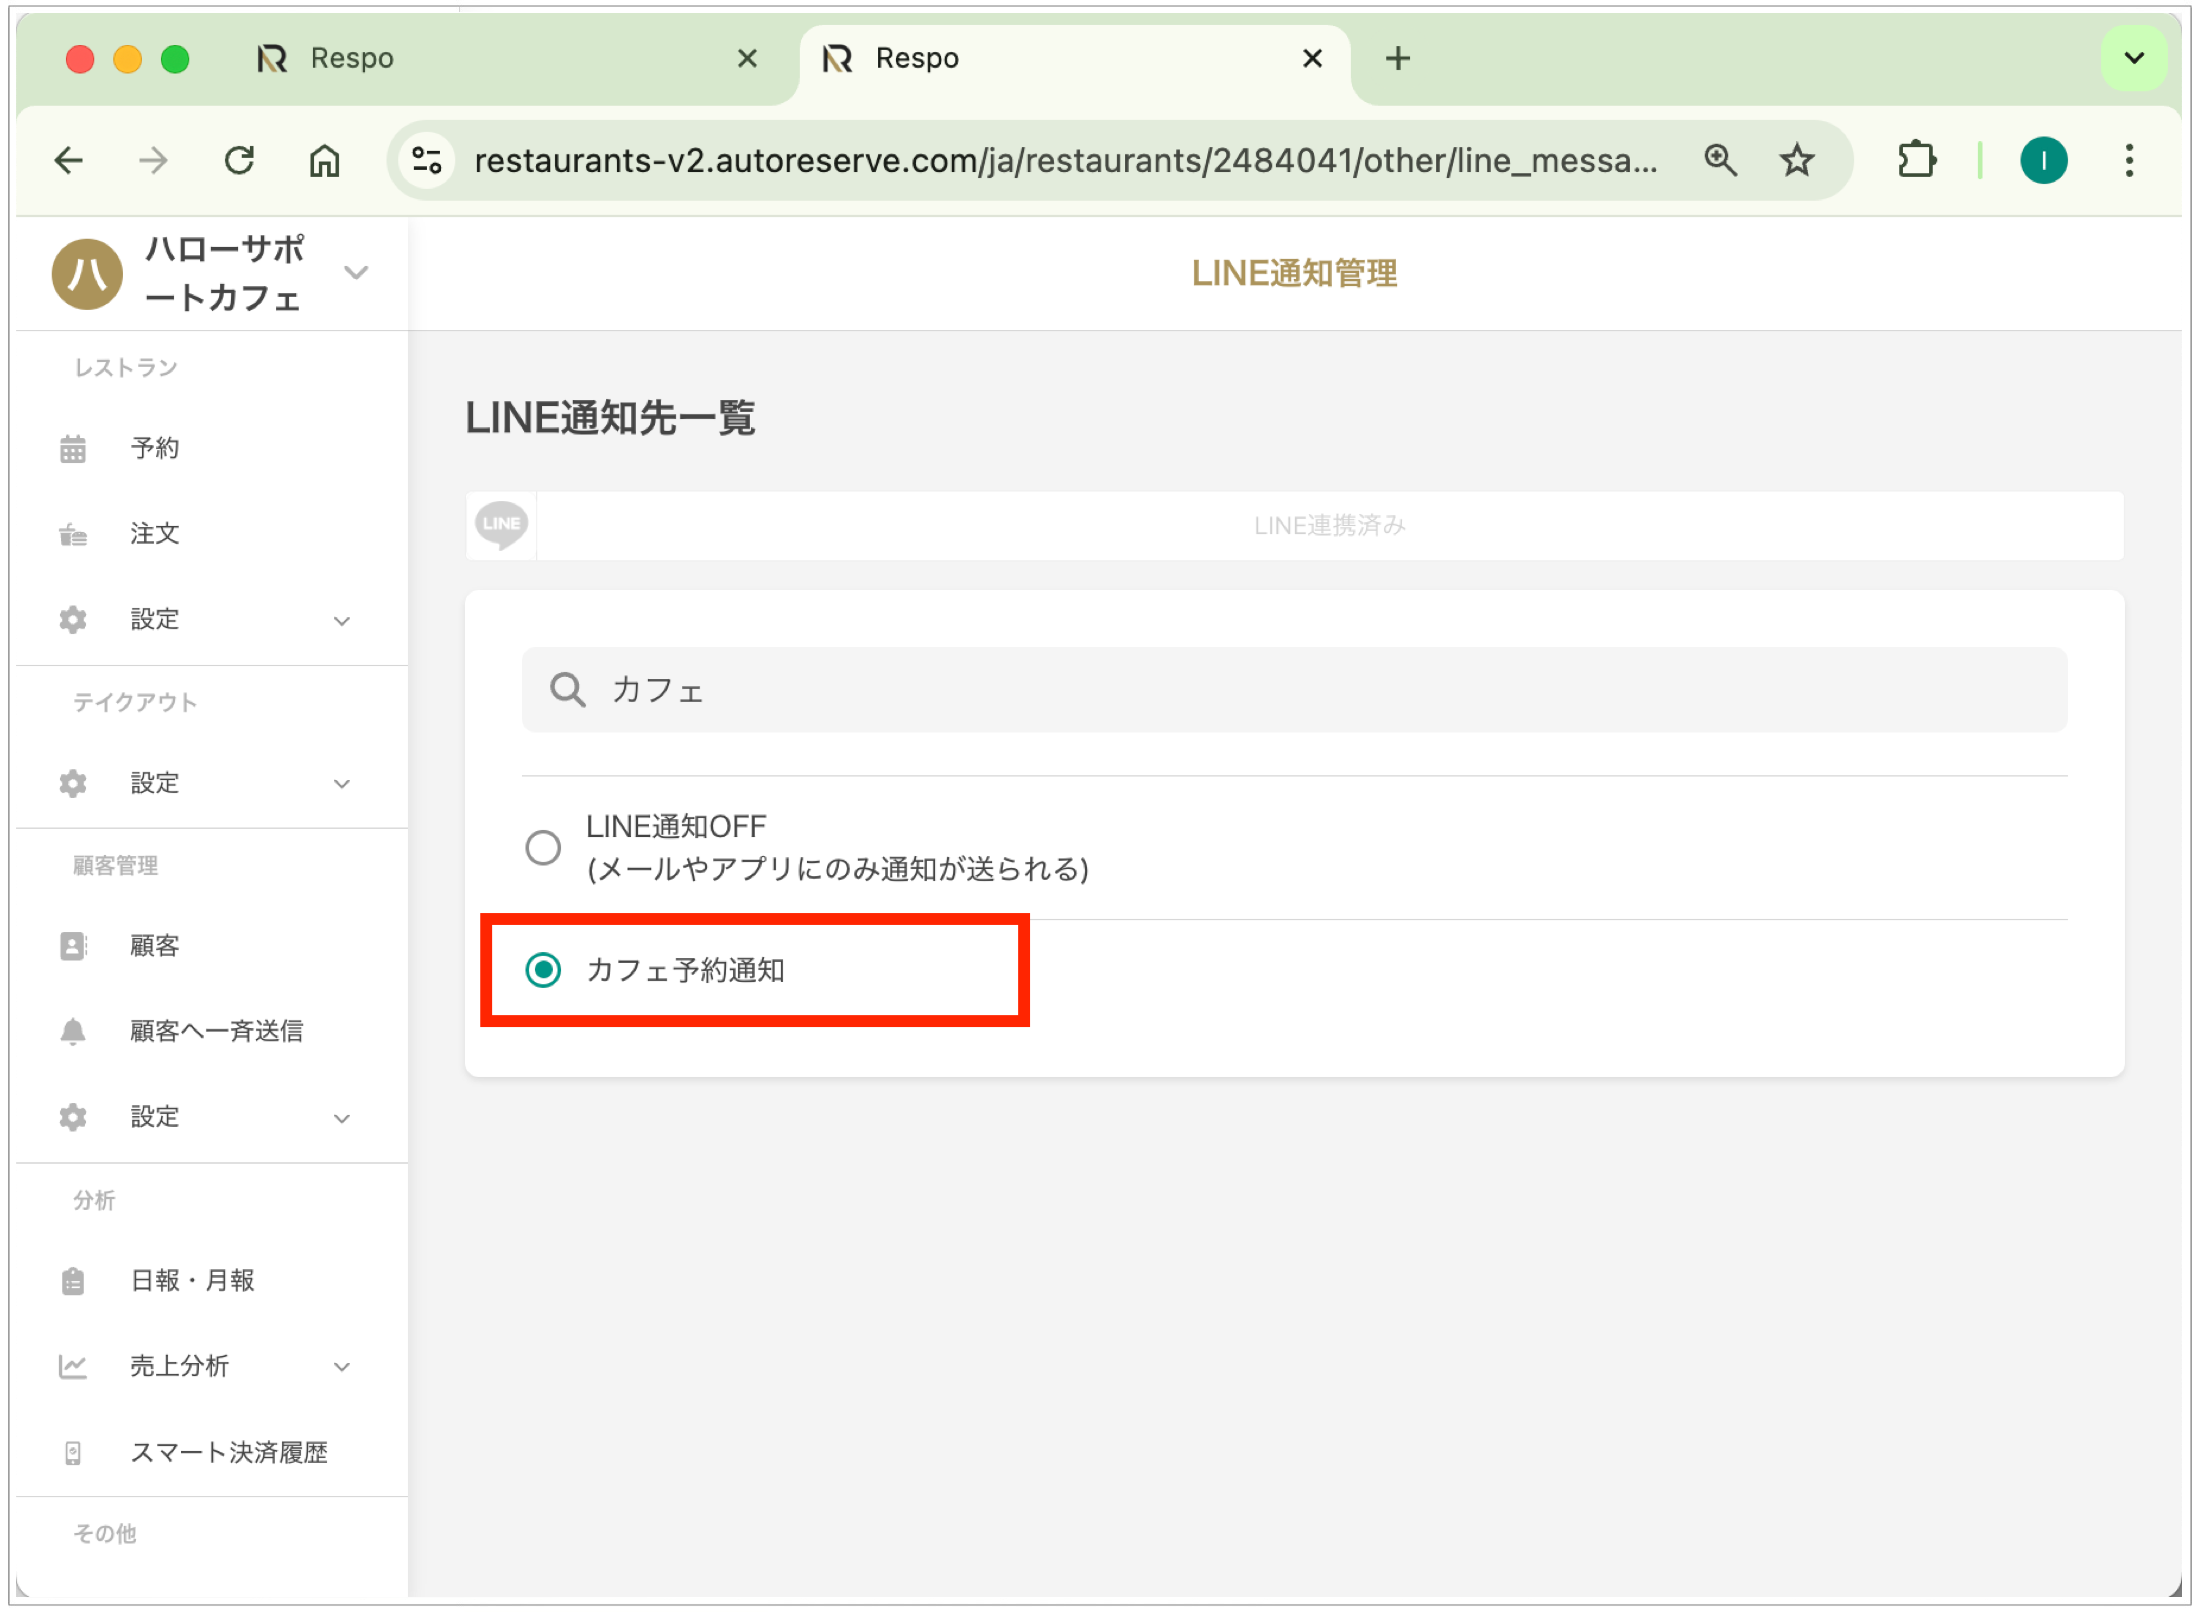Open site information icon in address bar
Viewport: 2198px width, 1612px height.
pyautogui.click(x=427, y=160)
